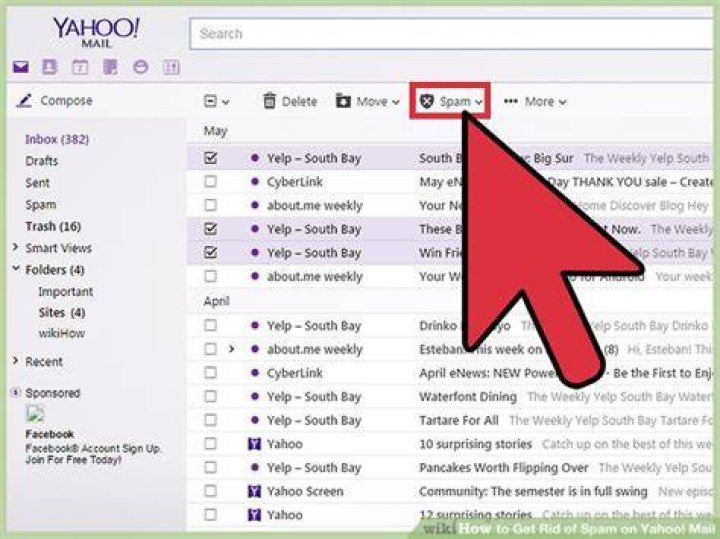Open the More dropdown arrow
The width and height of the screenshot is (720, 539).
click(562, 102)
